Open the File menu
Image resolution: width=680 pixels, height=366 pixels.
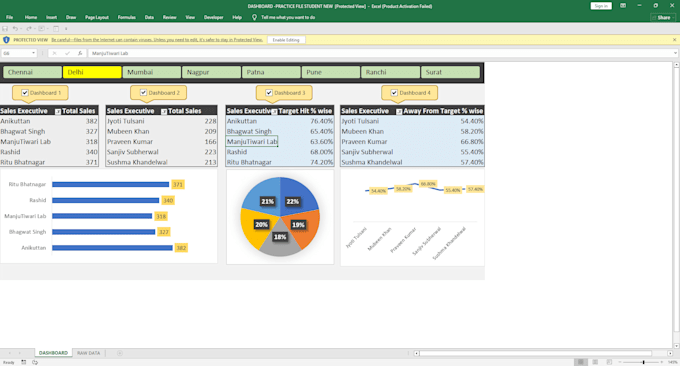10,17
